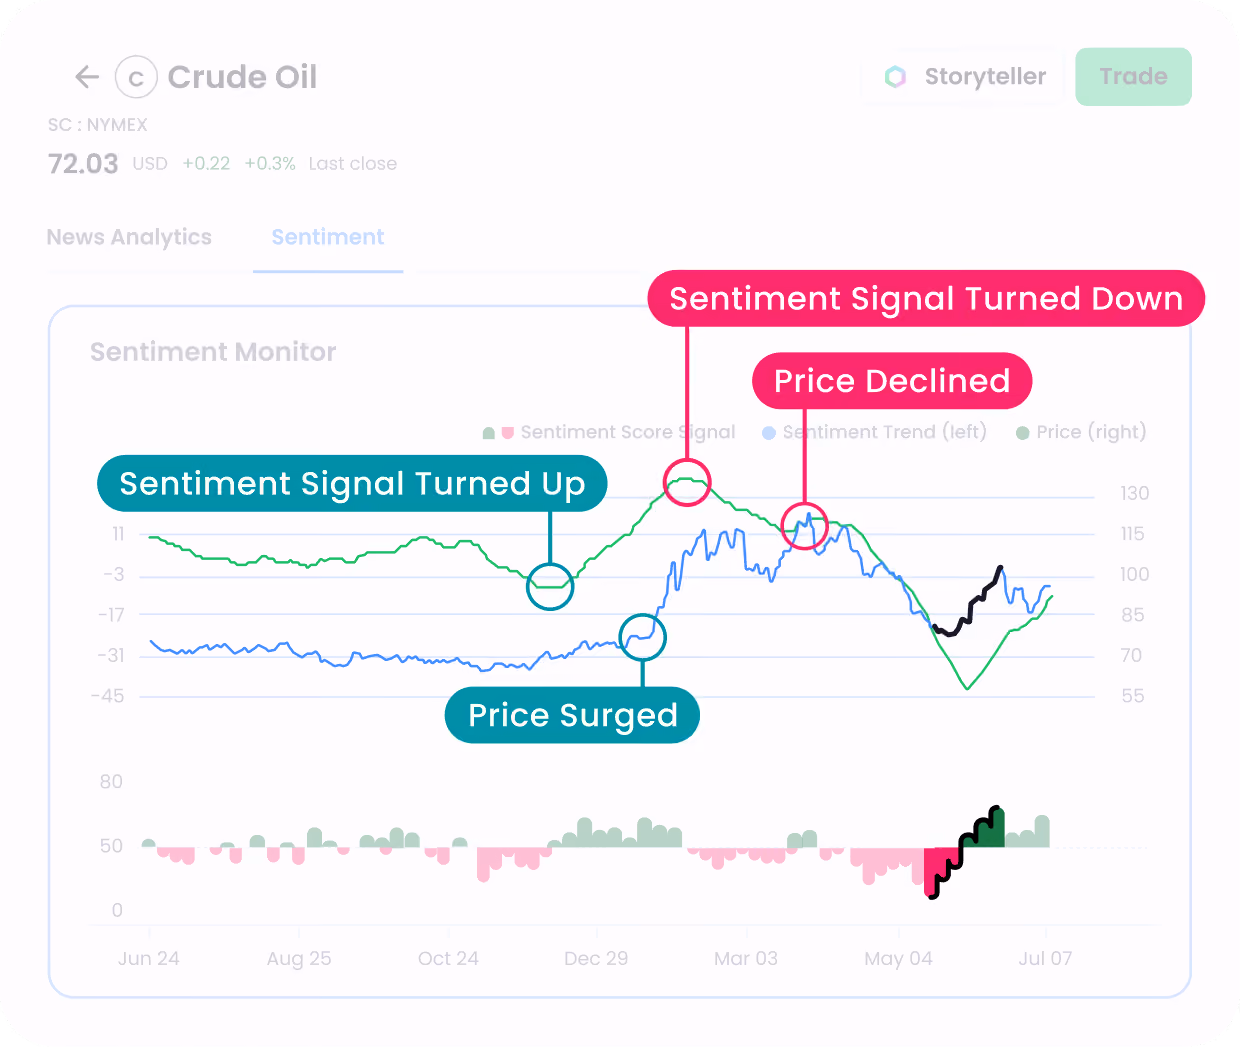This screenshot has width=1240, height=1047.
Task: Click the Mar 03 date axis label
Action: [x=746, y=958]
